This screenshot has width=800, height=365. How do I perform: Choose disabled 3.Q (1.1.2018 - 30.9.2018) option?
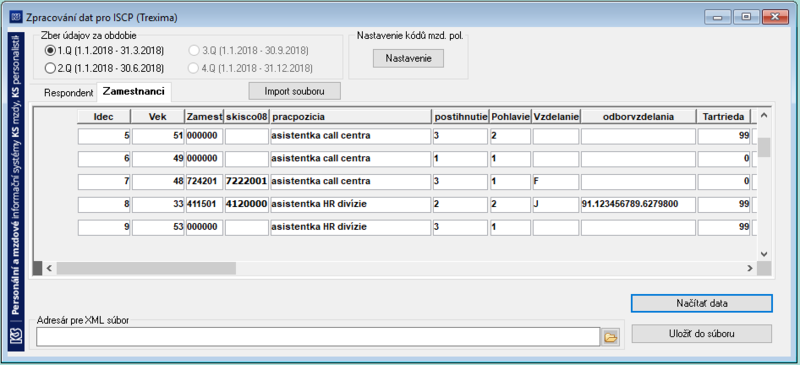[249, 51]
